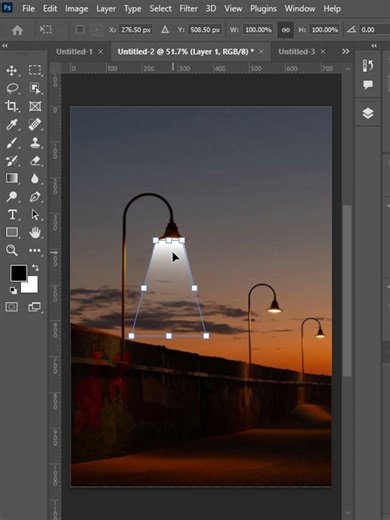
Task: Select the Spot Healing Brush tool
Action: pos(35,124)
